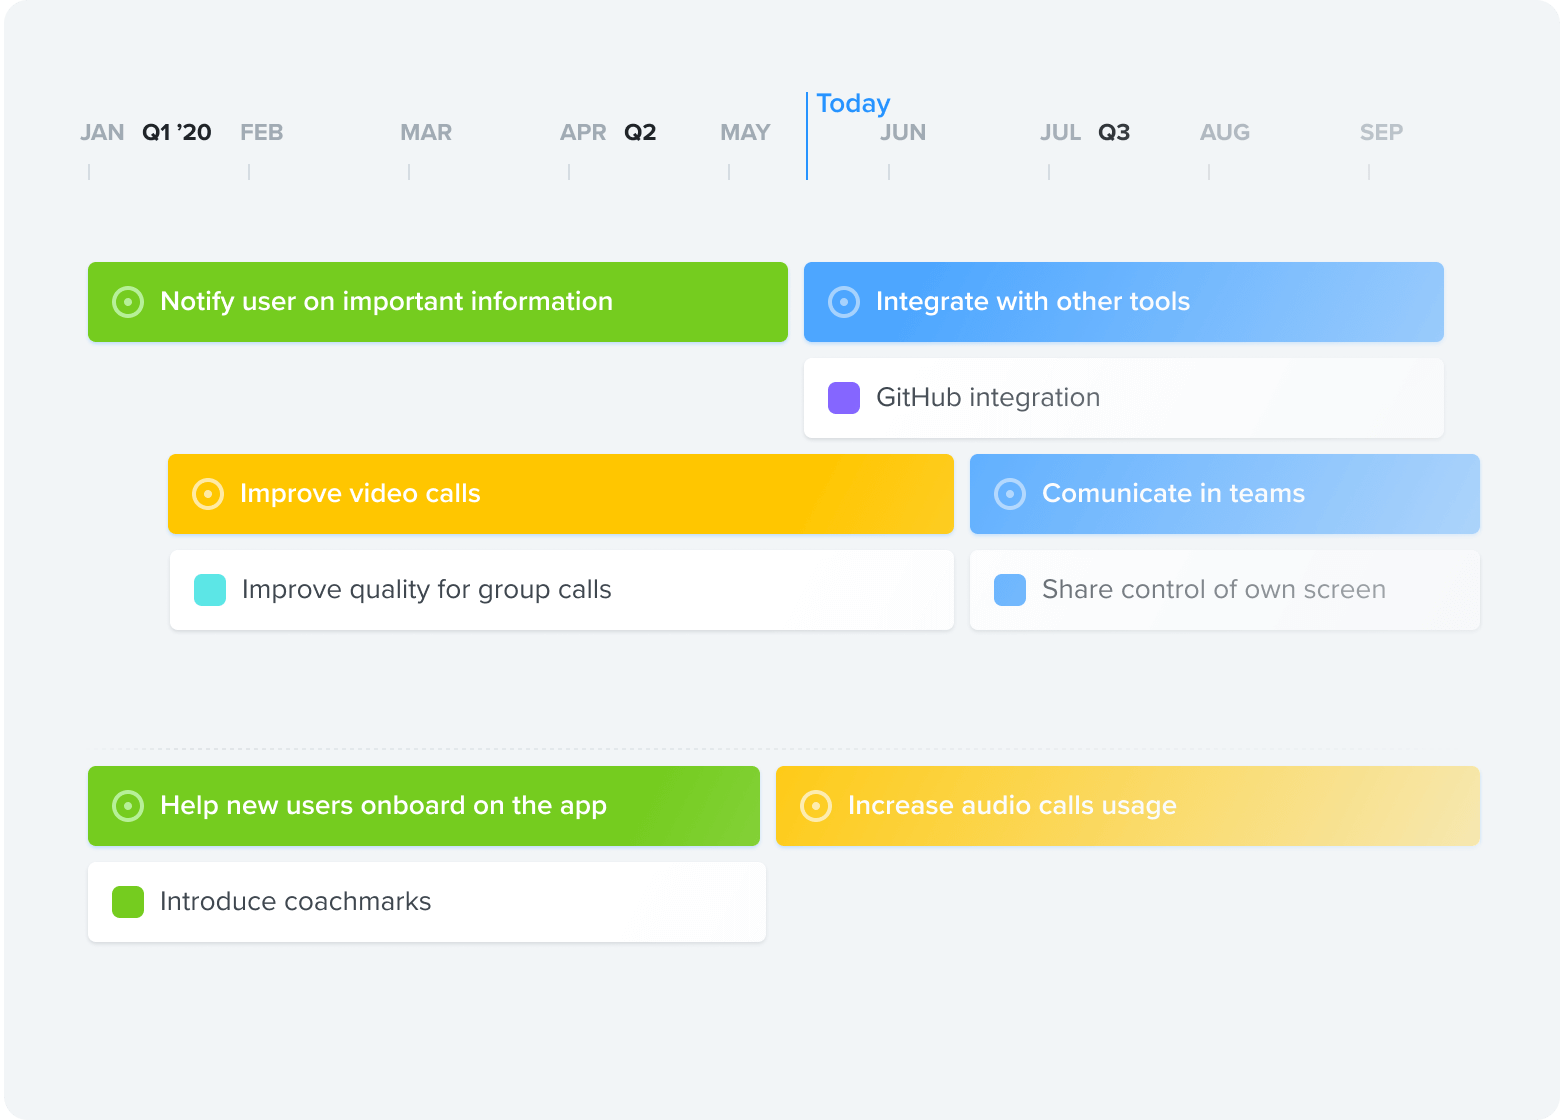Viewport: 1560px width, 1120px height.
Task: Click the AUG month label
Action: 1225,133
